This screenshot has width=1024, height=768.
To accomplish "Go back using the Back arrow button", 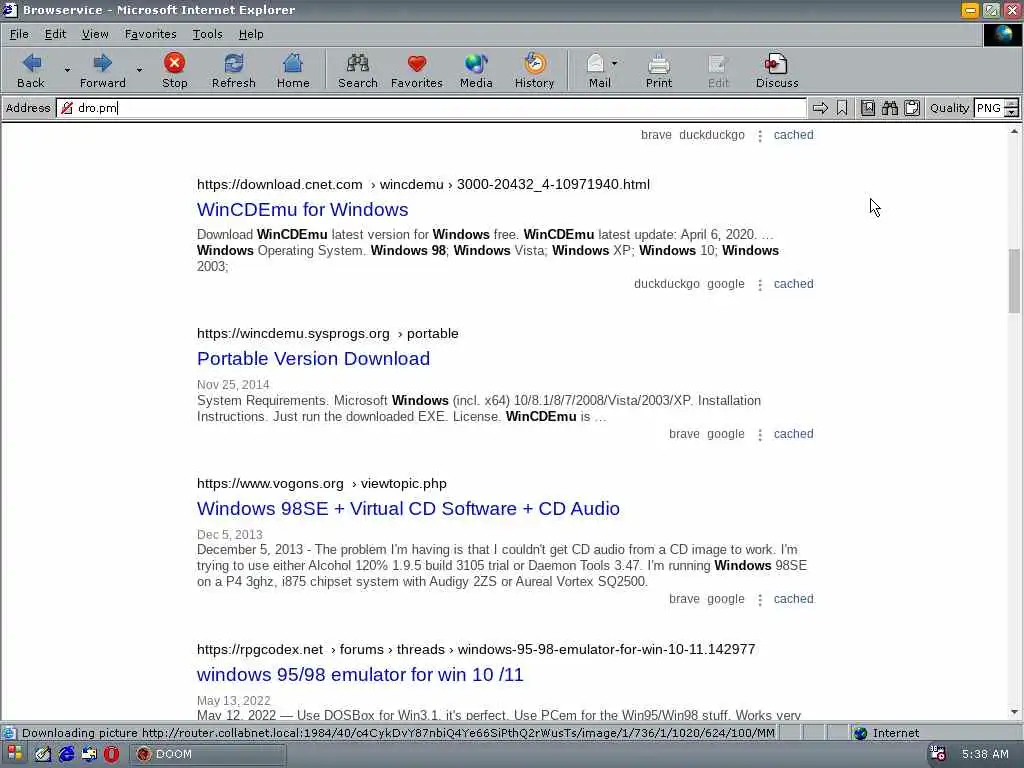I will pos(31,71).
